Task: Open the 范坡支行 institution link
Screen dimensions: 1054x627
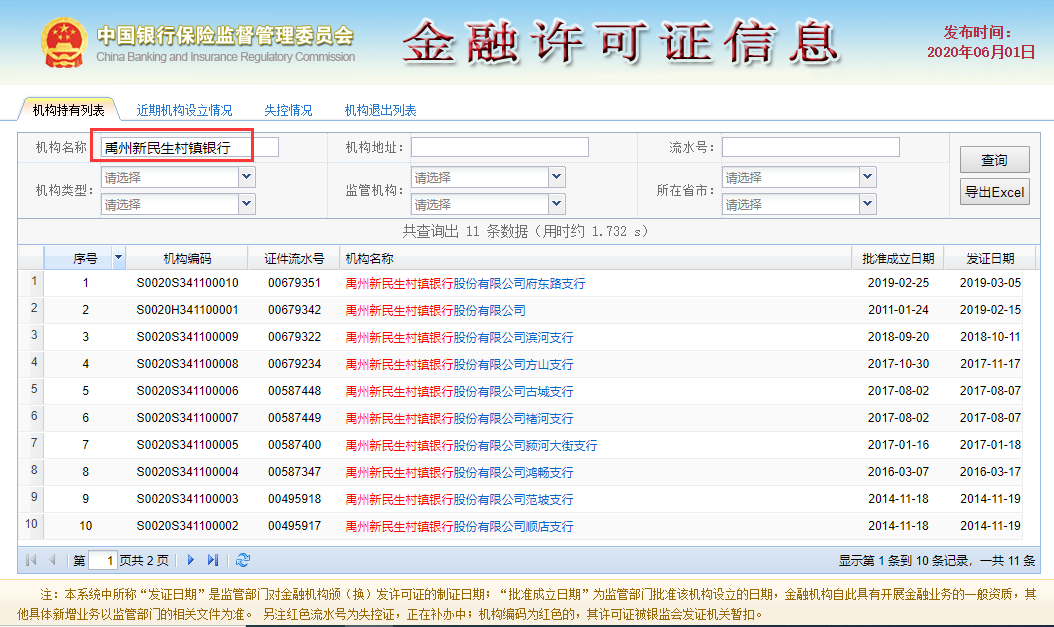Action: pyautogui.click(x=459, y=499)
